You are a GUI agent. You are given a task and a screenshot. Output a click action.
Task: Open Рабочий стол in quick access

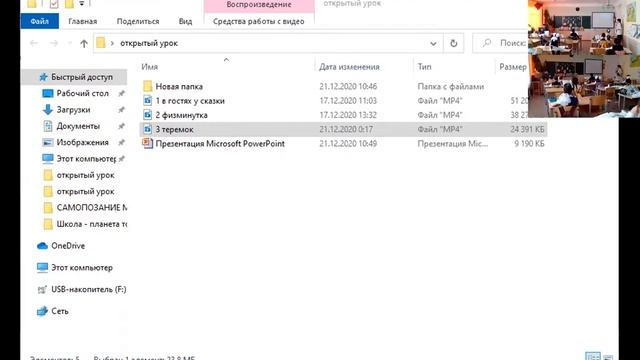82,93
